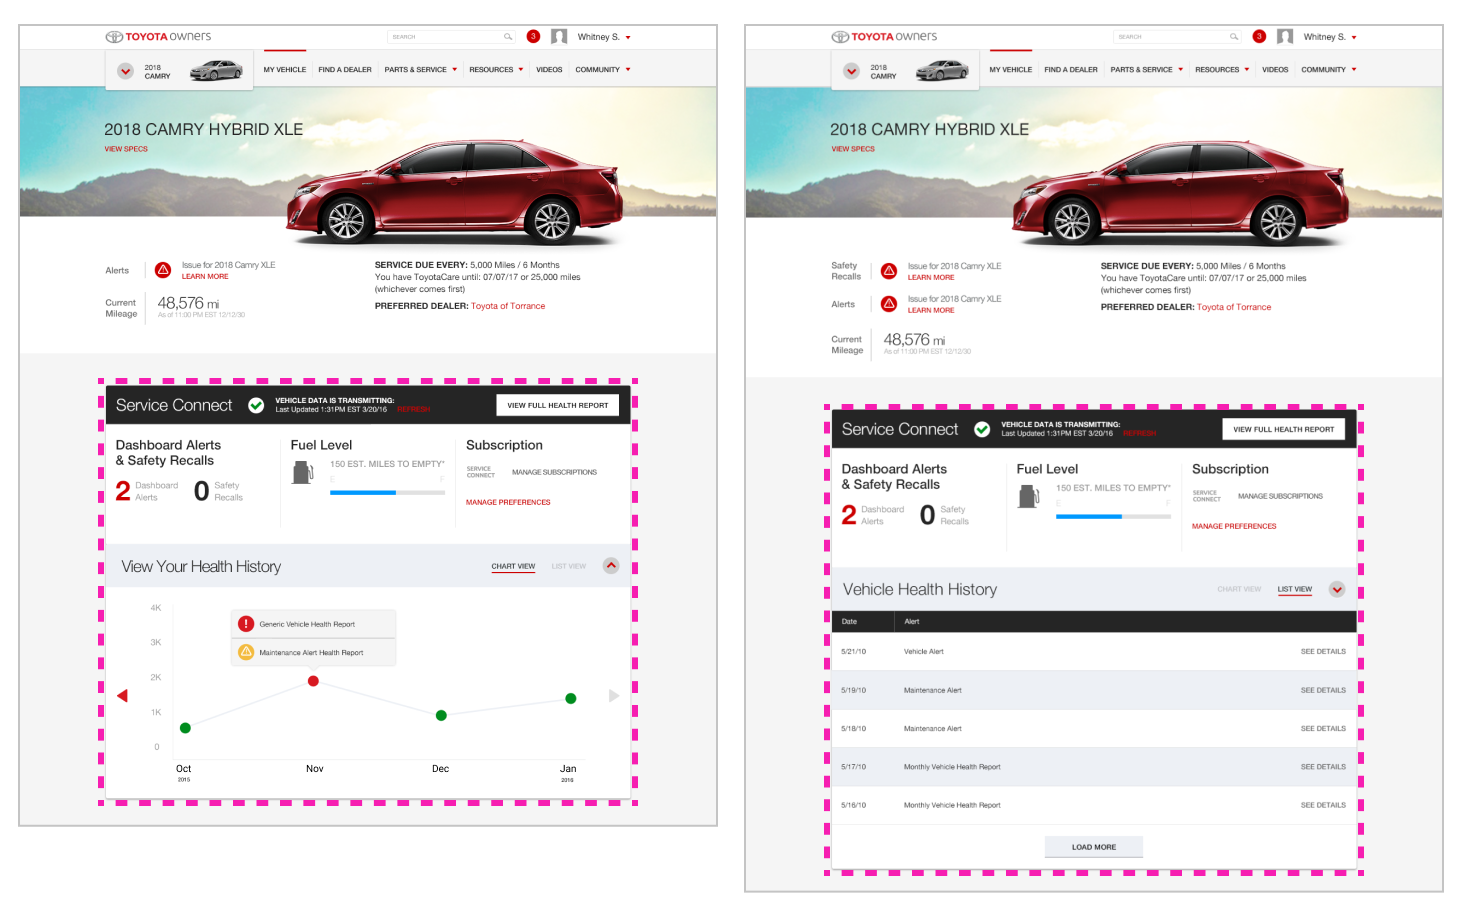The image size is (1460, 916).
Task: Open Resources dropdown on left page
Action: (496, 70)
